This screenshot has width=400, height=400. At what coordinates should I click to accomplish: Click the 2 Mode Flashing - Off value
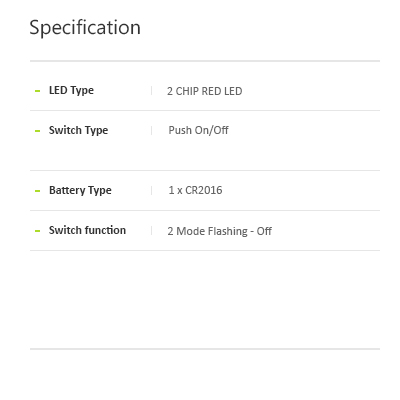pos(220,231)
